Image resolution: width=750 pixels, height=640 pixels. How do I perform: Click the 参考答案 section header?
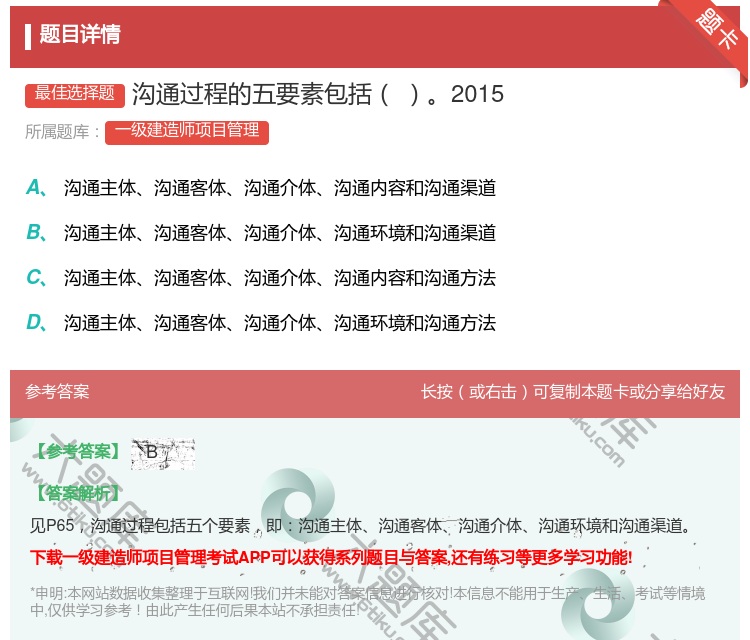click(x=57, y=392)
